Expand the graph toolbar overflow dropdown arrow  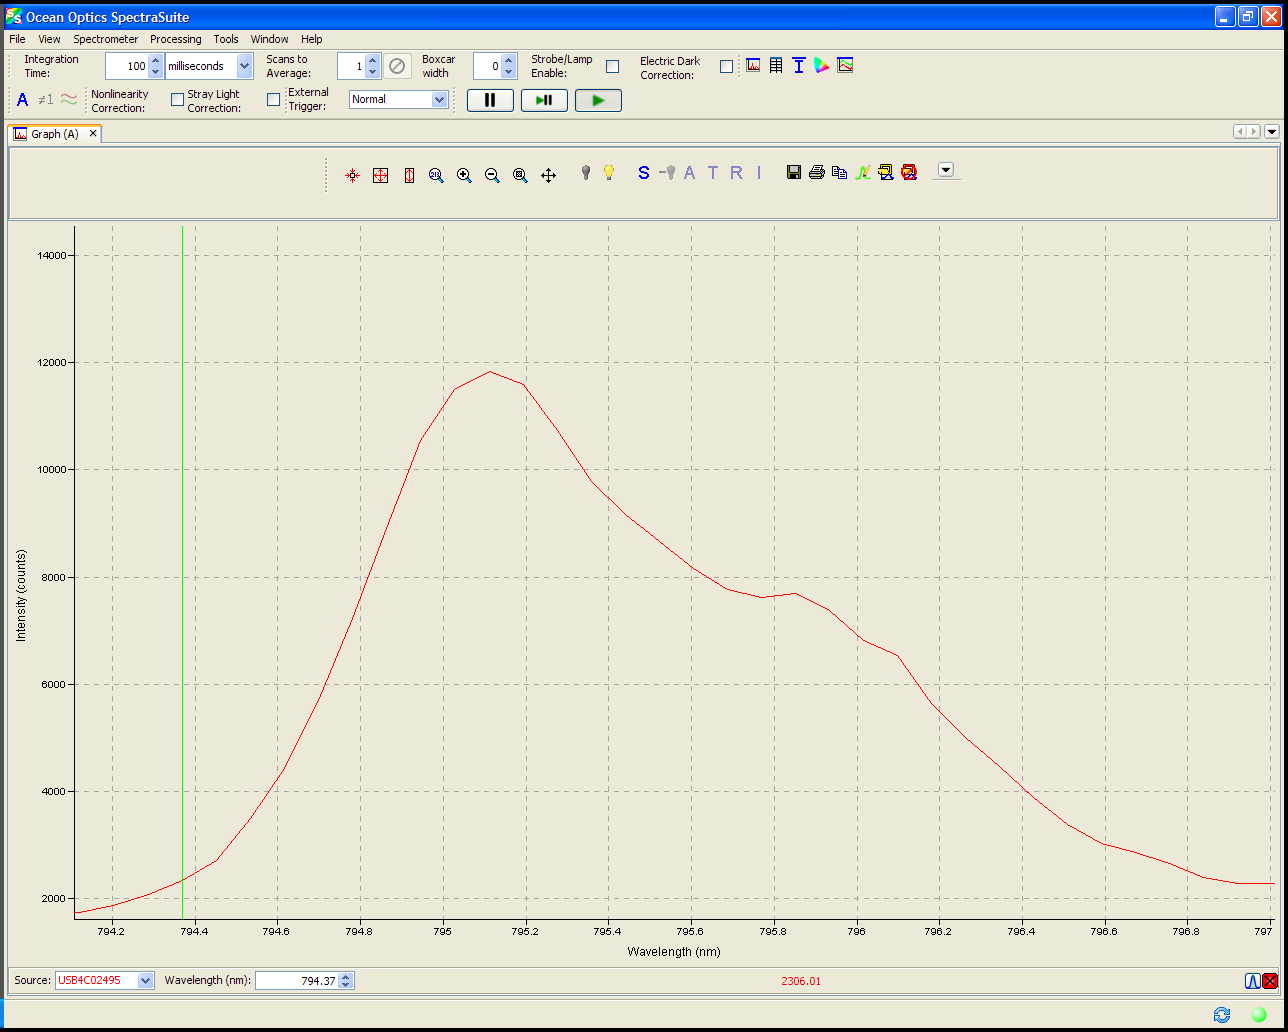(945, 170)
